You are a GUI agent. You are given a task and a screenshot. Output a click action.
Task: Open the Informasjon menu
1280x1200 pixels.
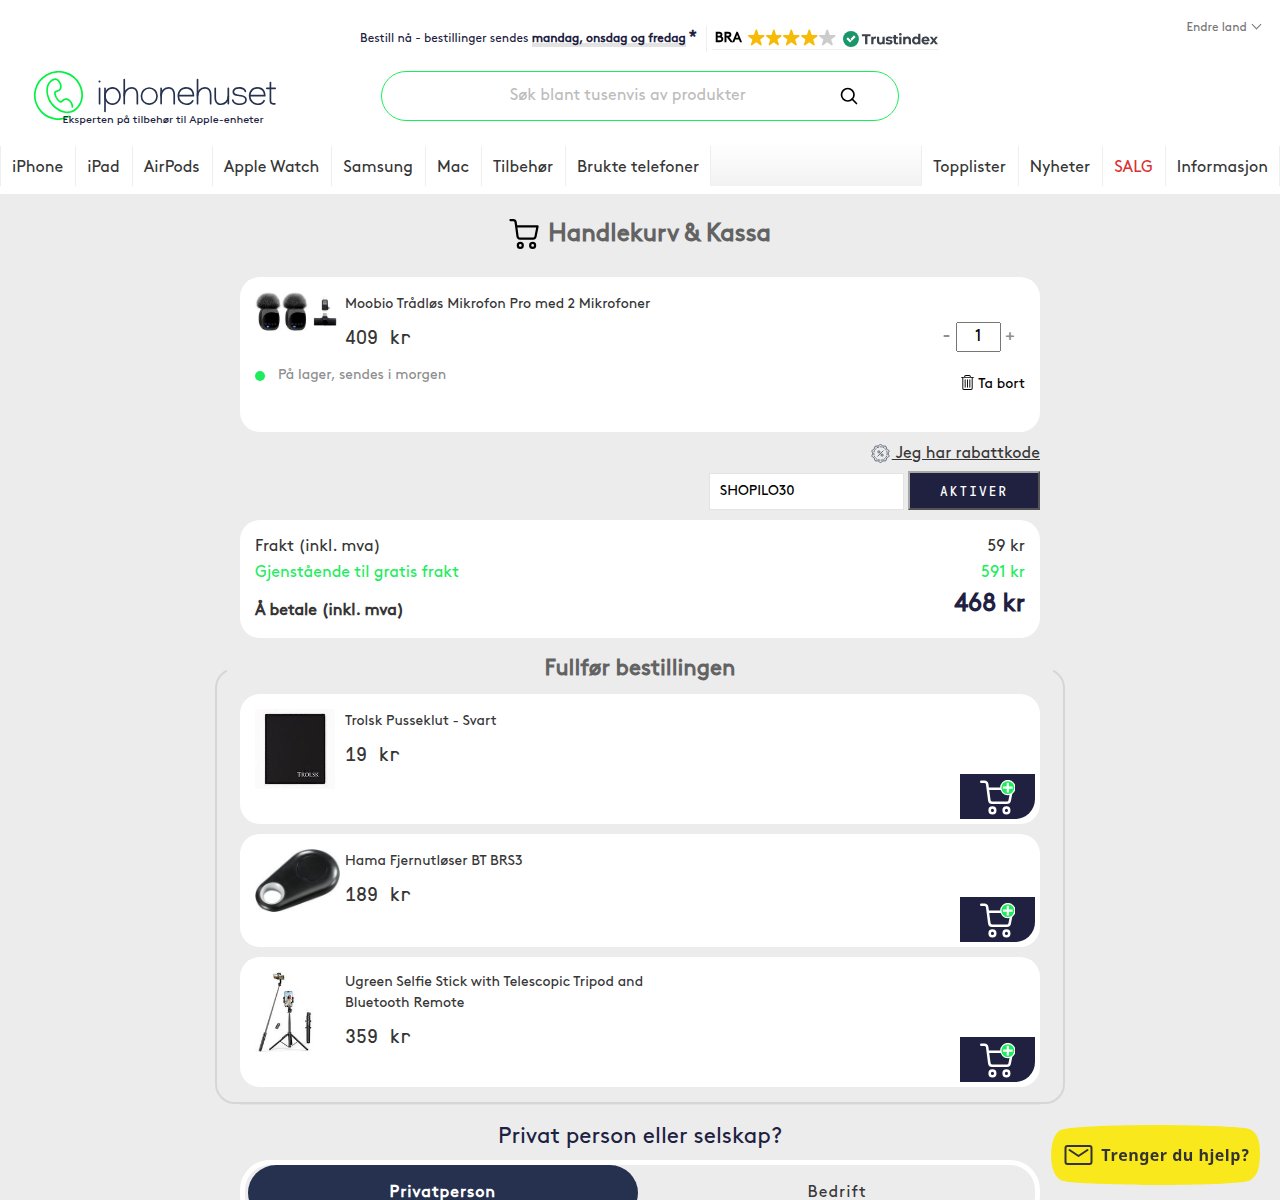click(x=1222, y=166)
